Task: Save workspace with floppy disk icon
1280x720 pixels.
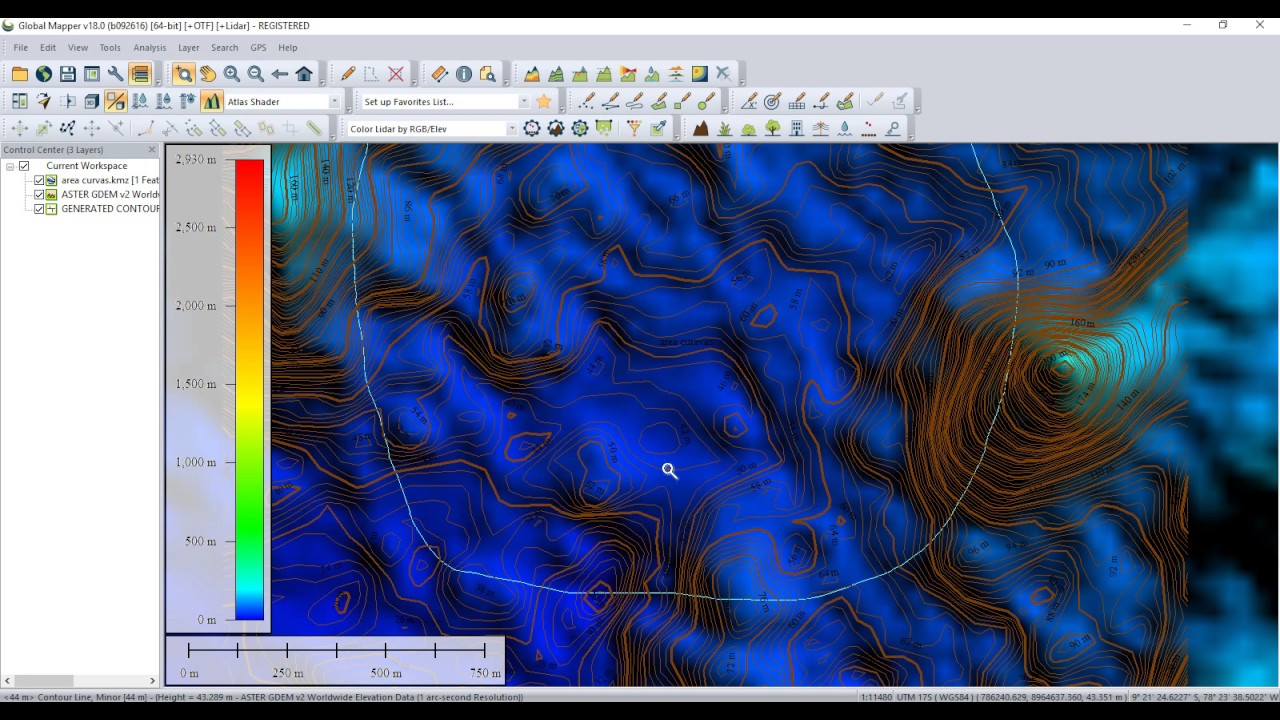Action: pos(68,74)
